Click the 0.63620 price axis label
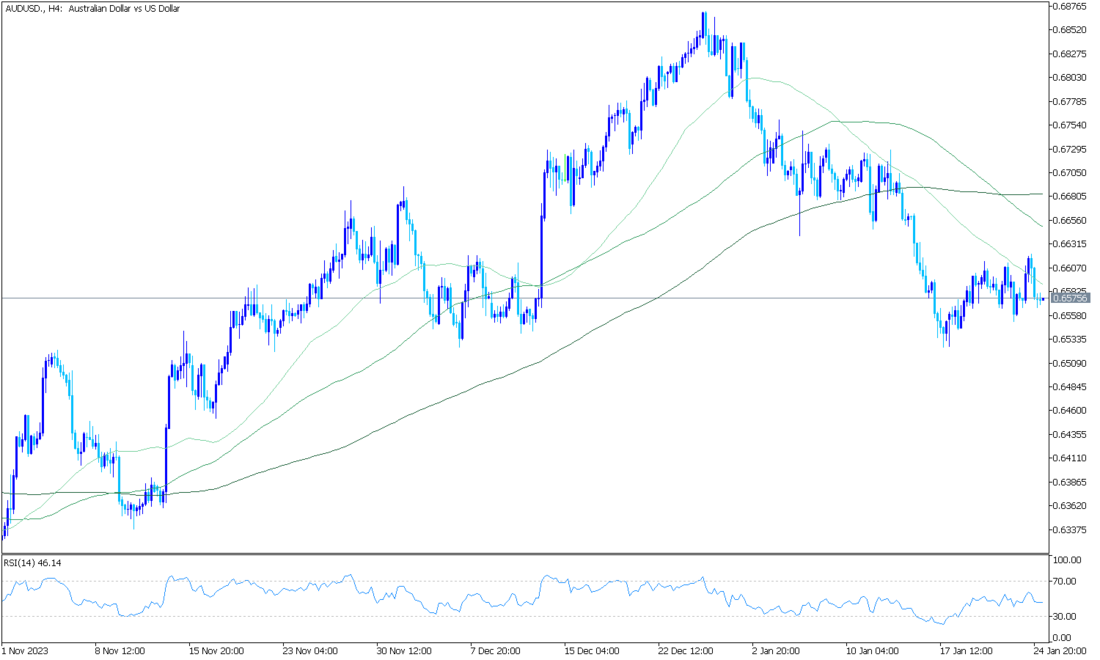Viewport: 1100px width, 660px height. tap(1071, 506)
